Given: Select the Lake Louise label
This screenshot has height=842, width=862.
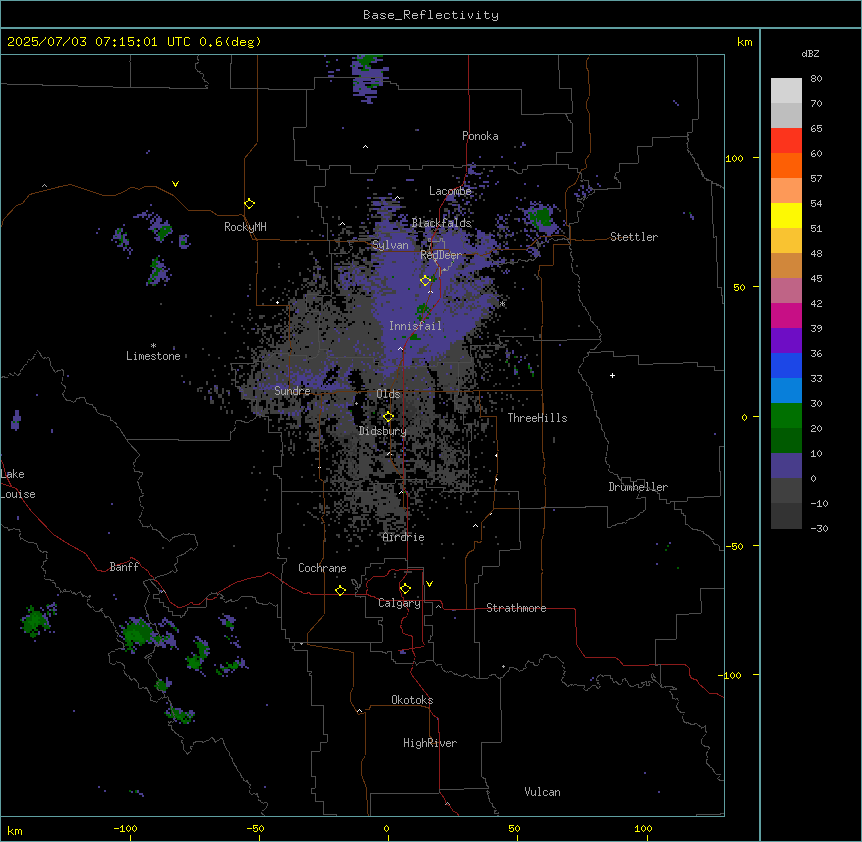Looking at the screenshot, I should 18,484.
